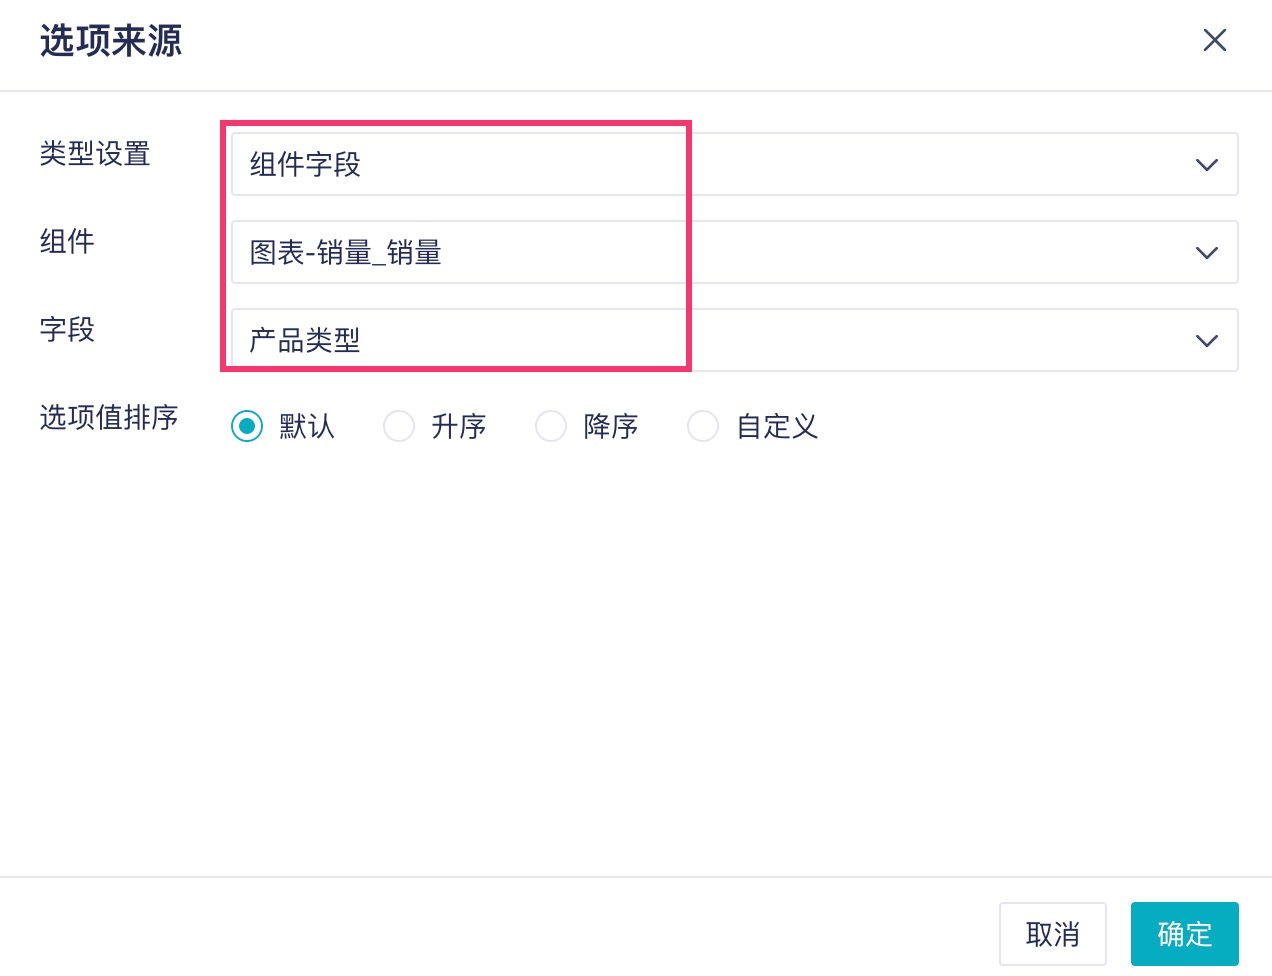The image size is (1272, 976).
Task: Close the 选项来源 dialog with X icon
Action: coord(1214,40)
